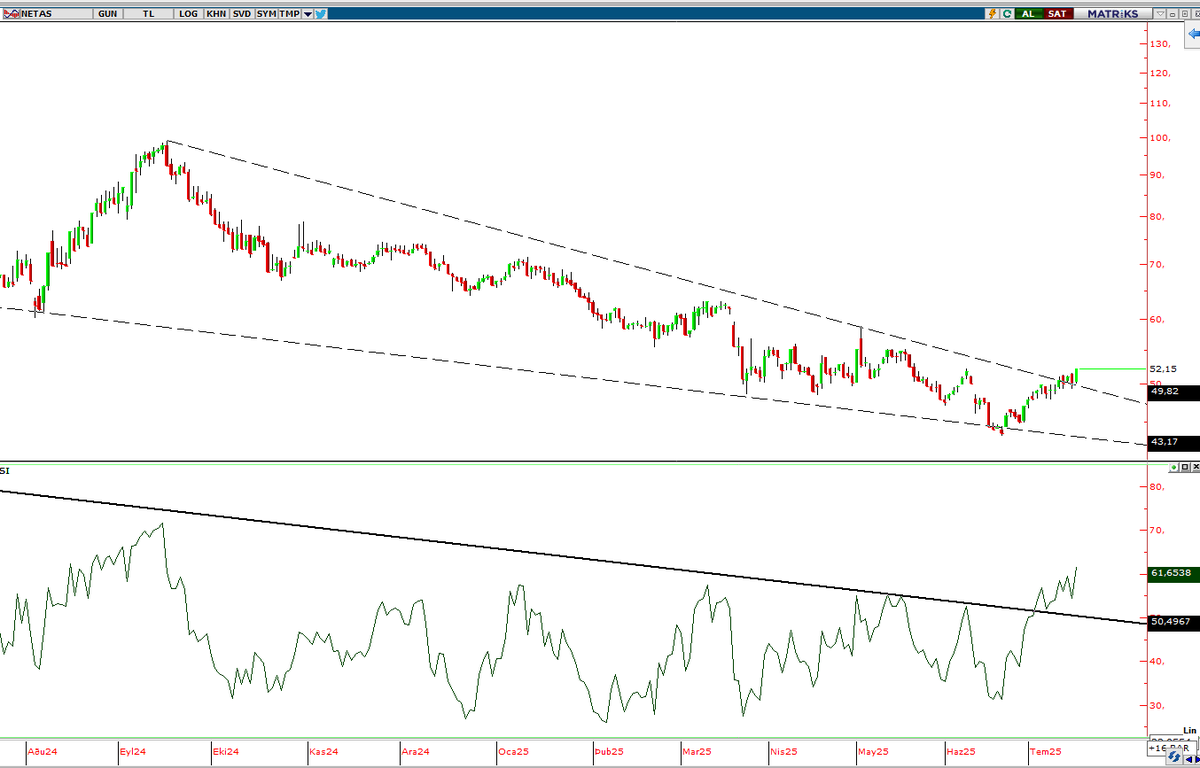The image size is (1200, 768).
Task: Toggle the SYM option
Action: [266, 14]
